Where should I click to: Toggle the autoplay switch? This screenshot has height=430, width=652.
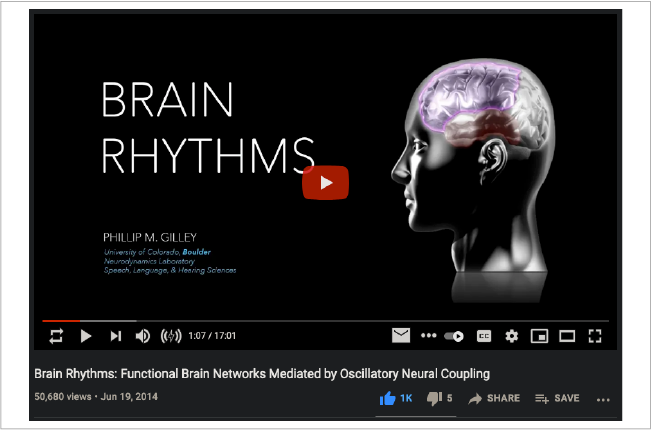click(455, 336)
